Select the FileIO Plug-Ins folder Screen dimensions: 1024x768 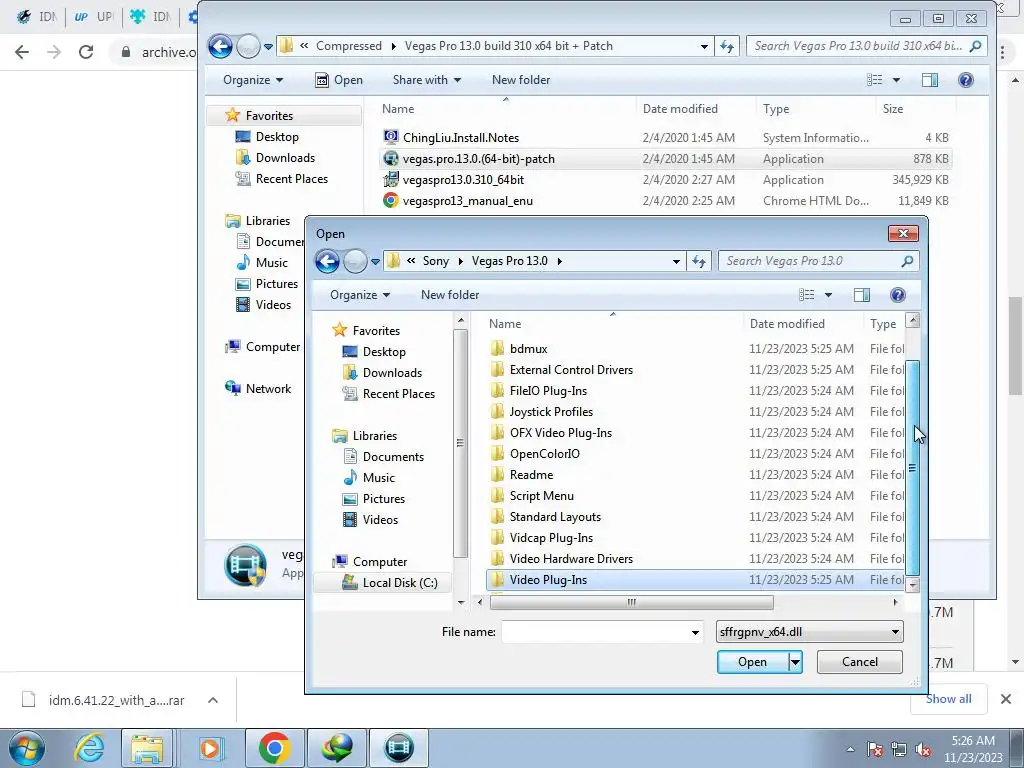pyautogui.click(x=549, y=391)
